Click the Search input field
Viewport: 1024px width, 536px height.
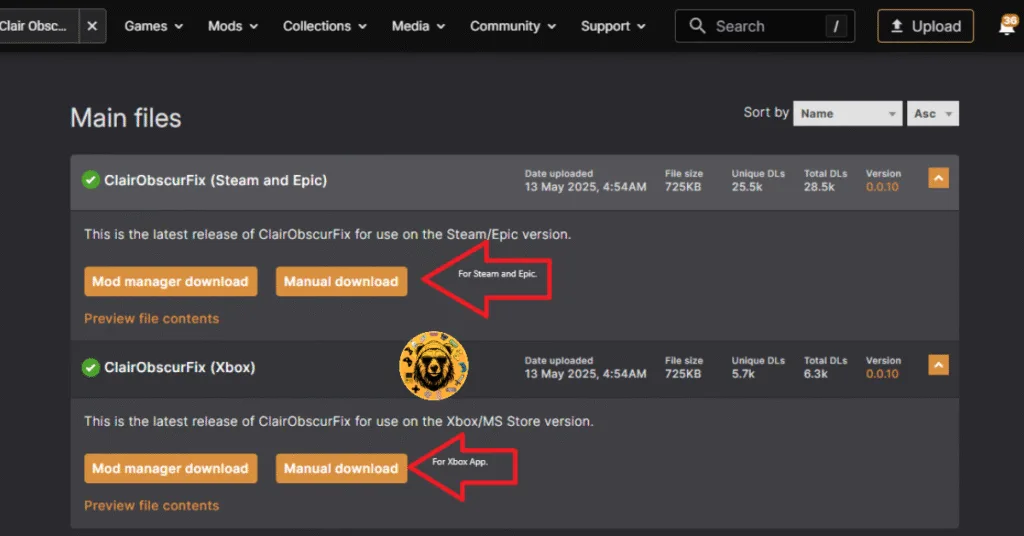point(764,26)
